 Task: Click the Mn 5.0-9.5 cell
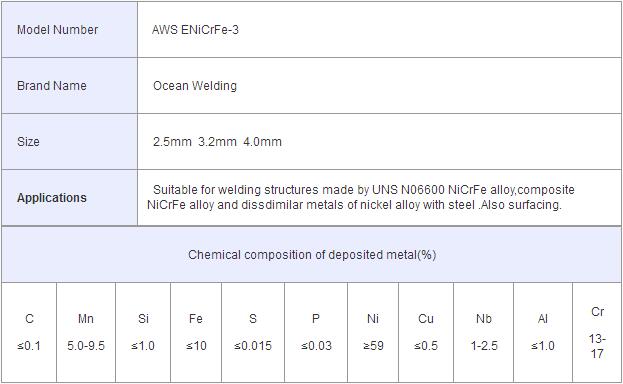click(86, 332)
